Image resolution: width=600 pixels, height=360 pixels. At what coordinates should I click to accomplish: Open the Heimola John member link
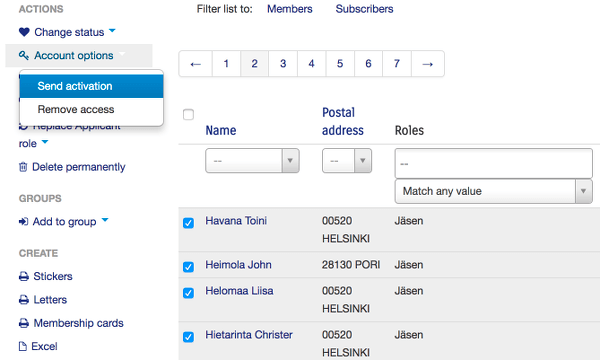(x=238, y=265)
